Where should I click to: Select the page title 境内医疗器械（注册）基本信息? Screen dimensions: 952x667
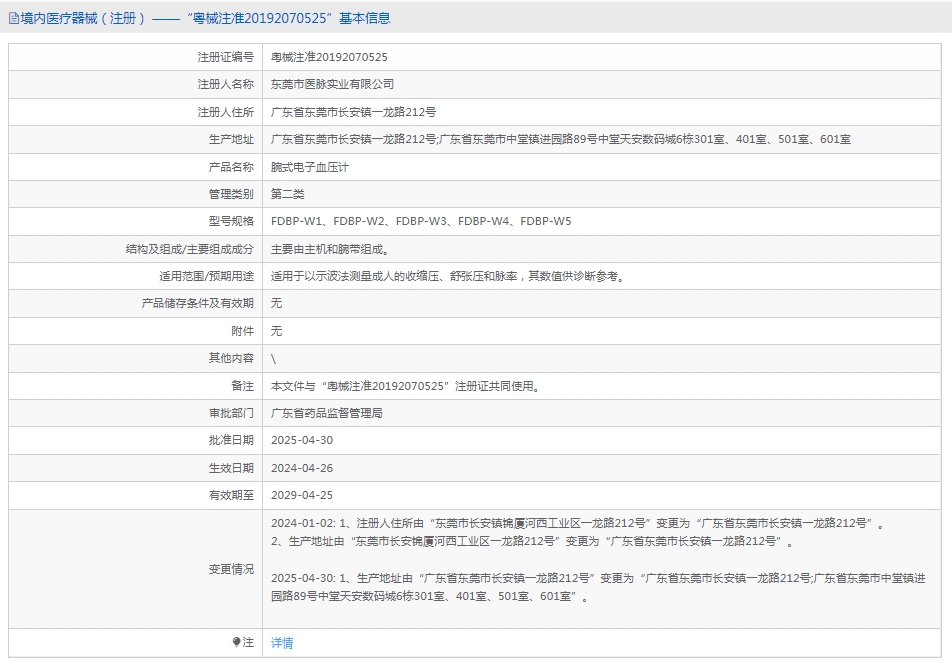pos(205,19)
